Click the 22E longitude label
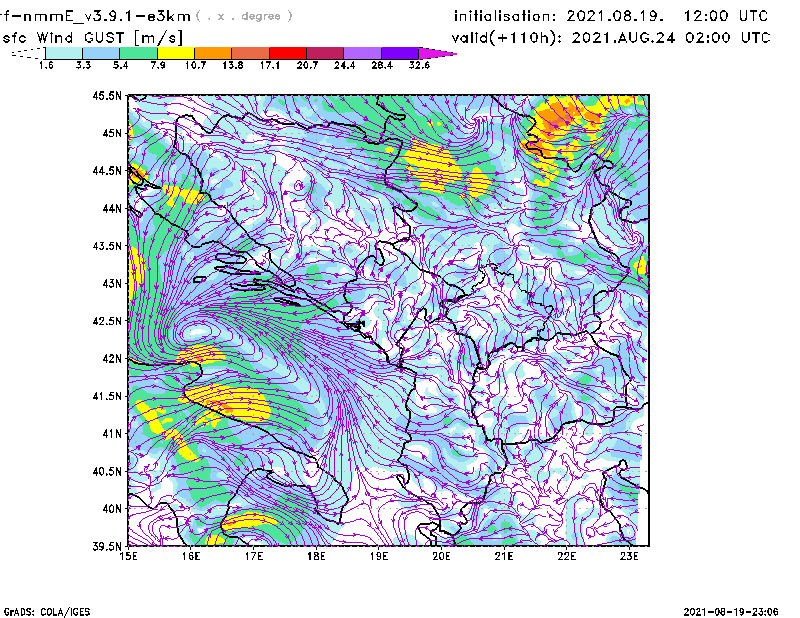 coord(567,556)
